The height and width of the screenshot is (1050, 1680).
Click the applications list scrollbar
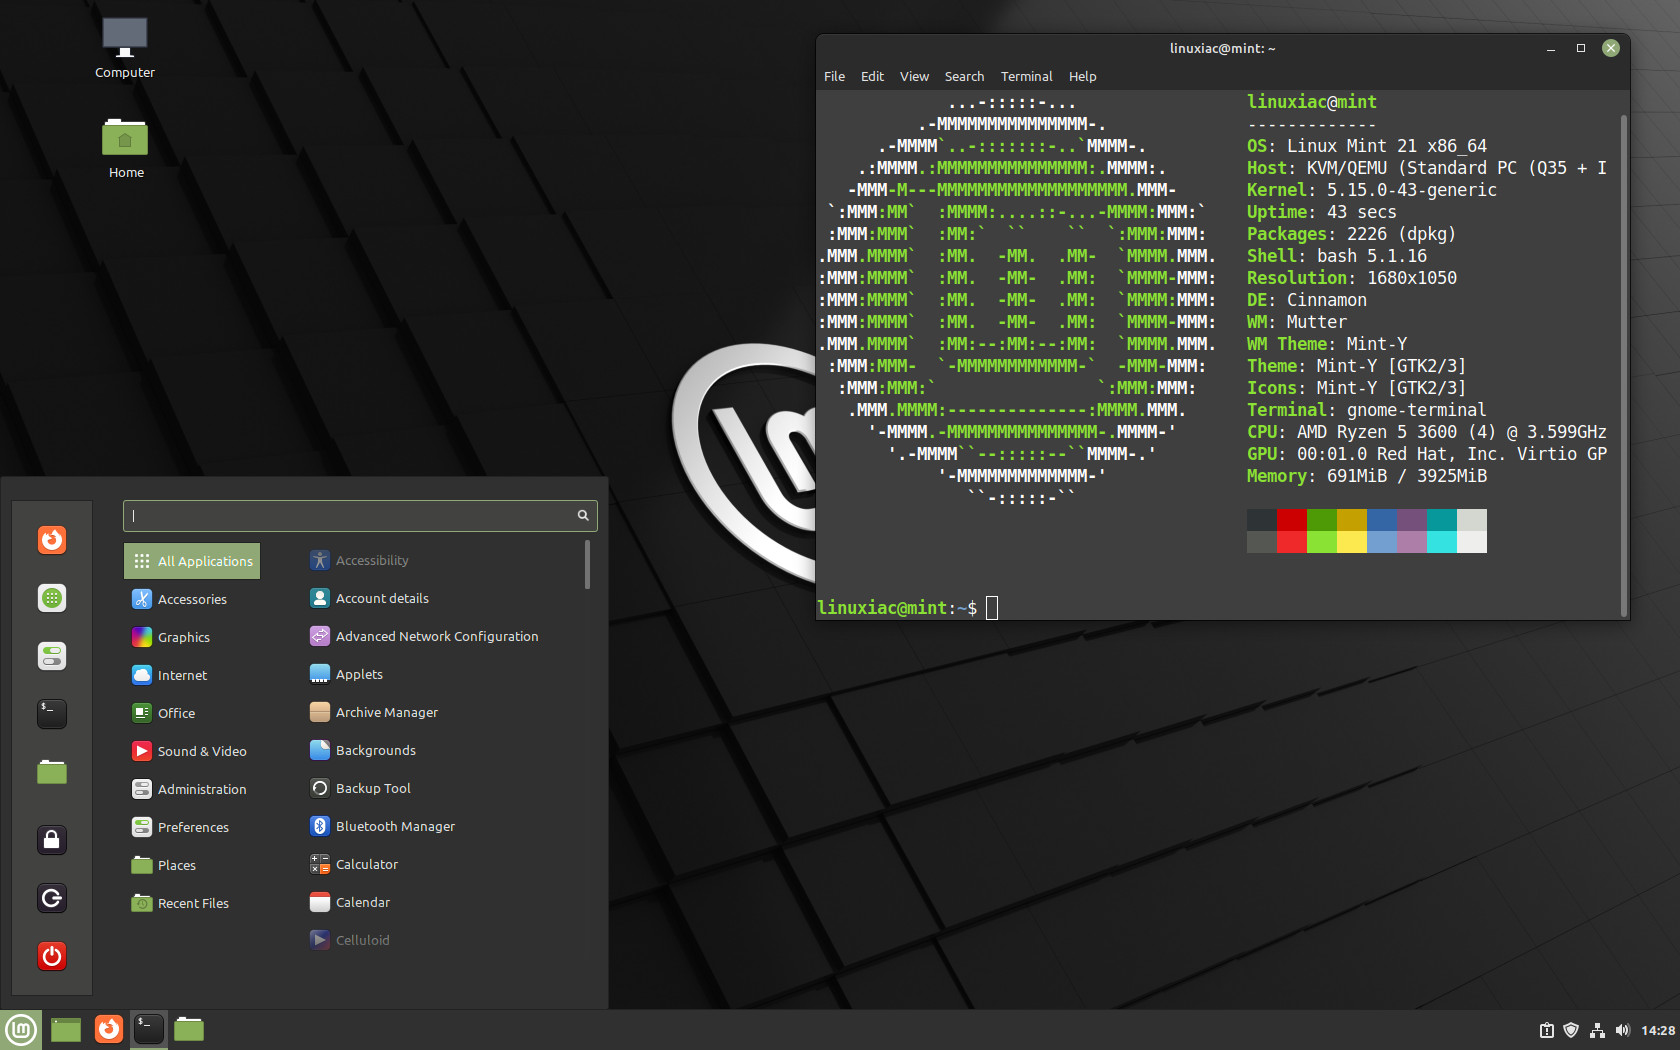[x=587, y=565]
